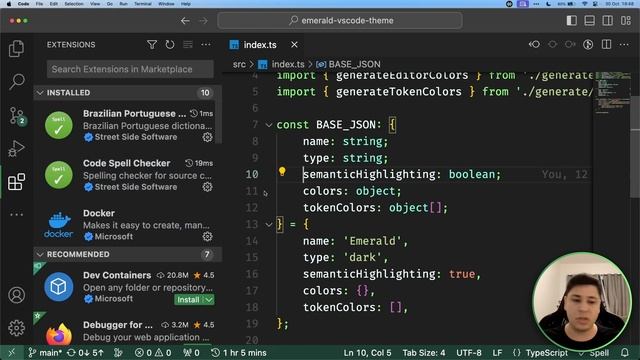Clear extensions search results icon
This screenshot has width=640, height=360.
[188, 44]
